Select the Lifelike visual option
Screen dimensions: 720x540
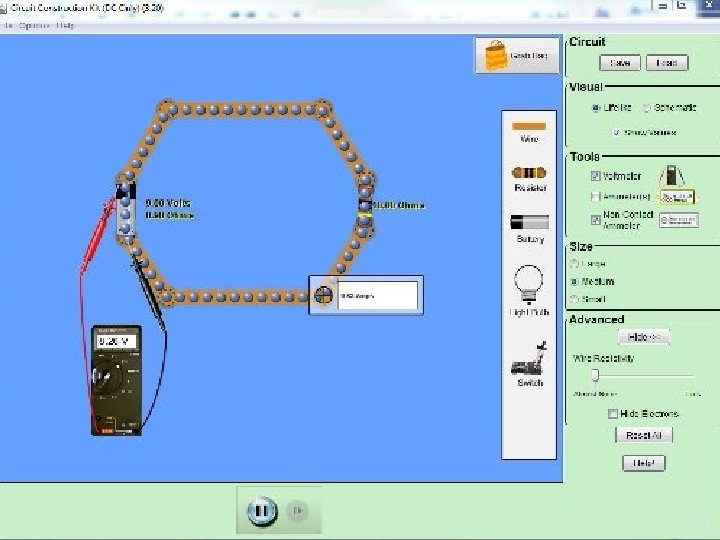point(596,108)
